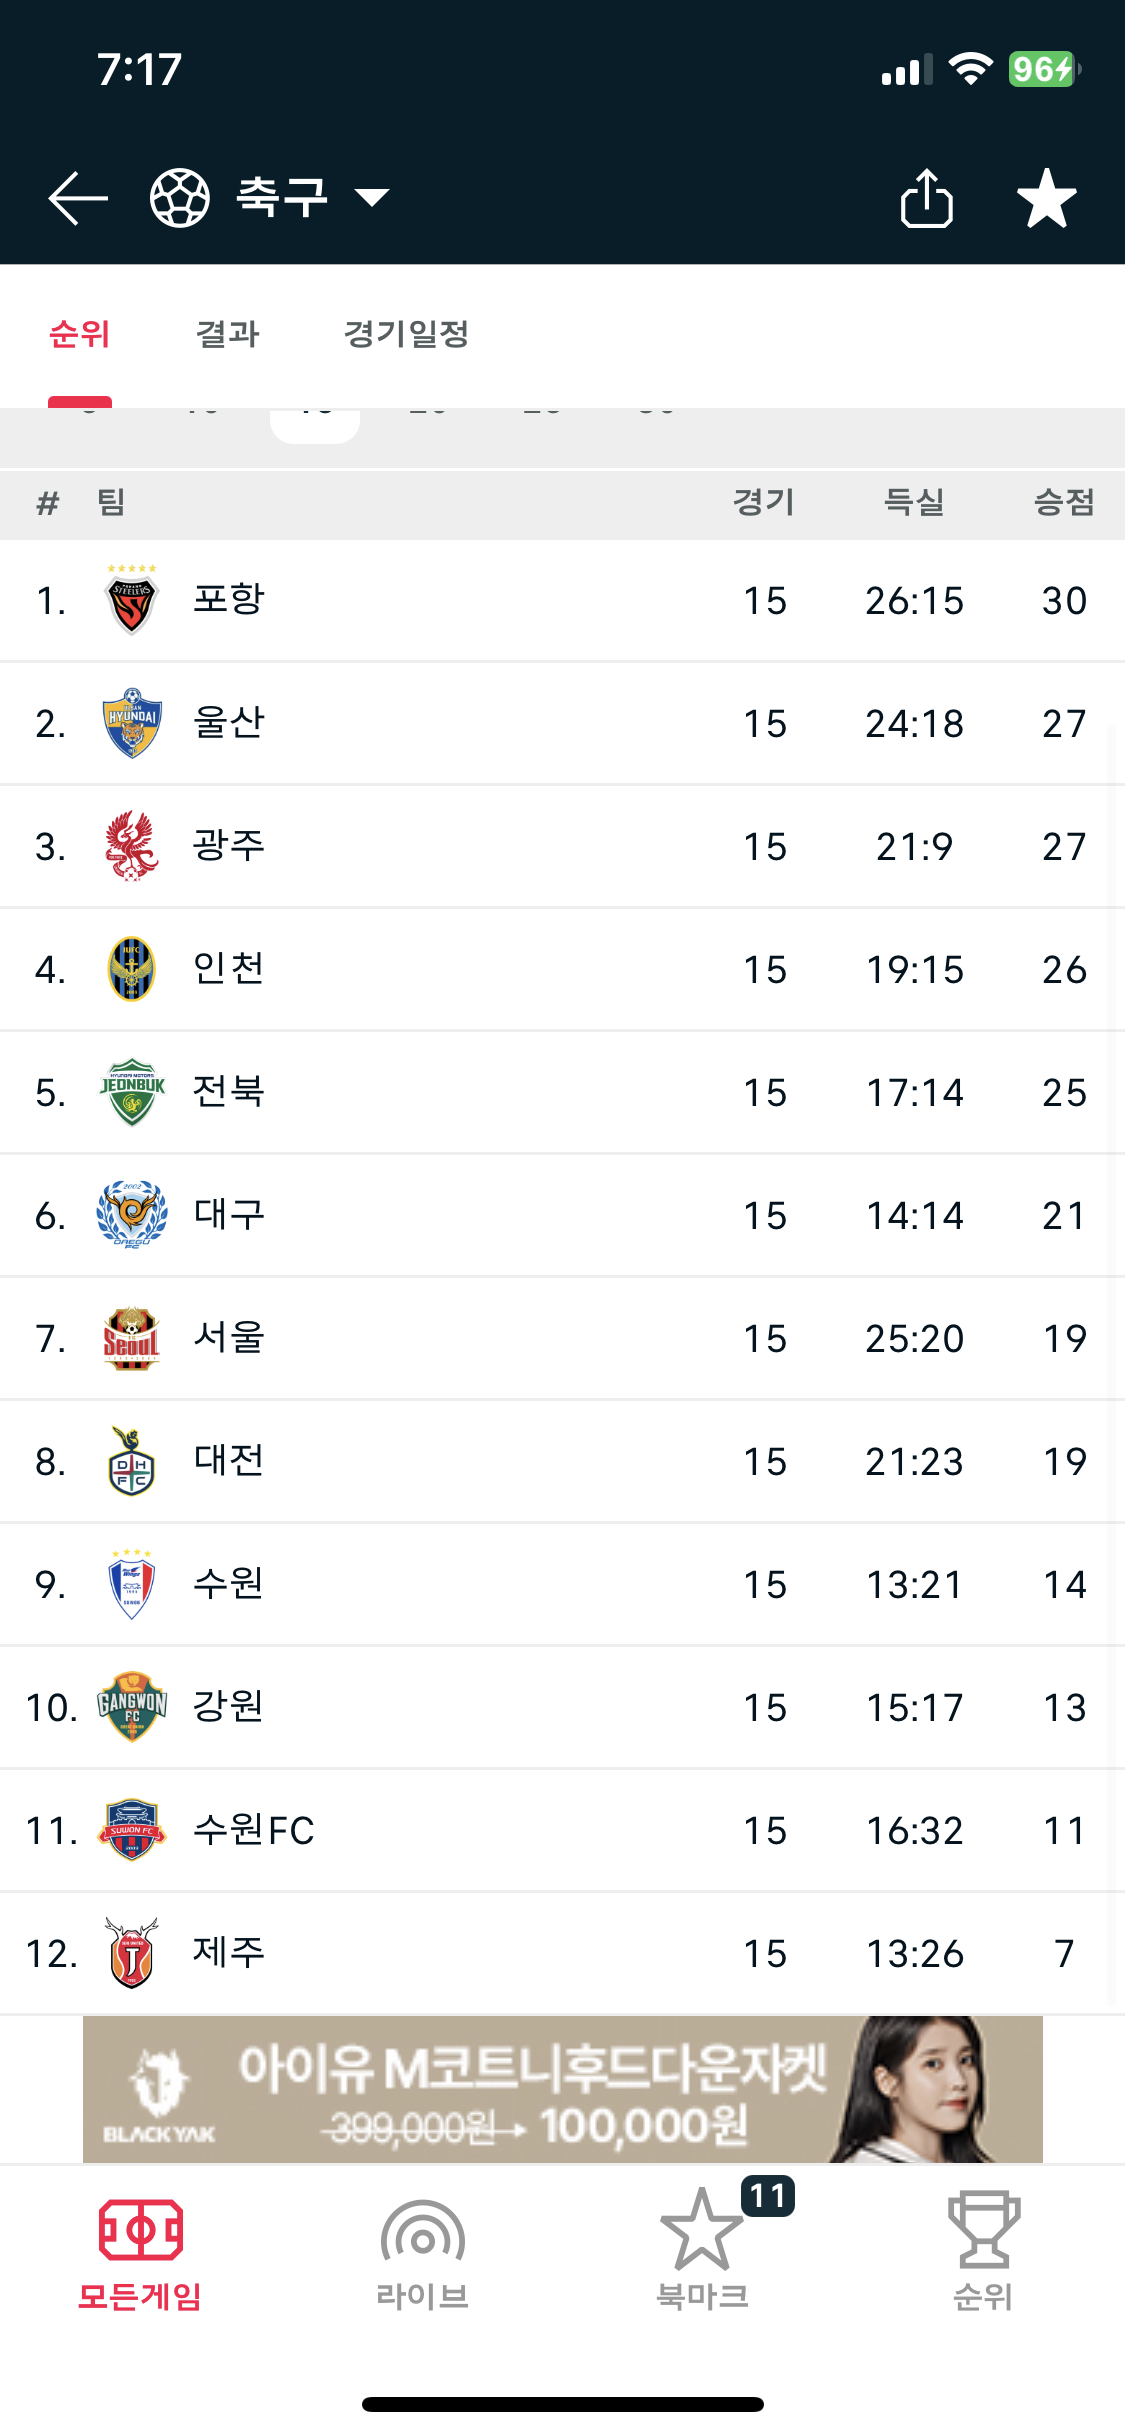Tap the Black Yak advertisement banner
The height and width of the screenshot is (2436, 1125).
[562, 2089]
